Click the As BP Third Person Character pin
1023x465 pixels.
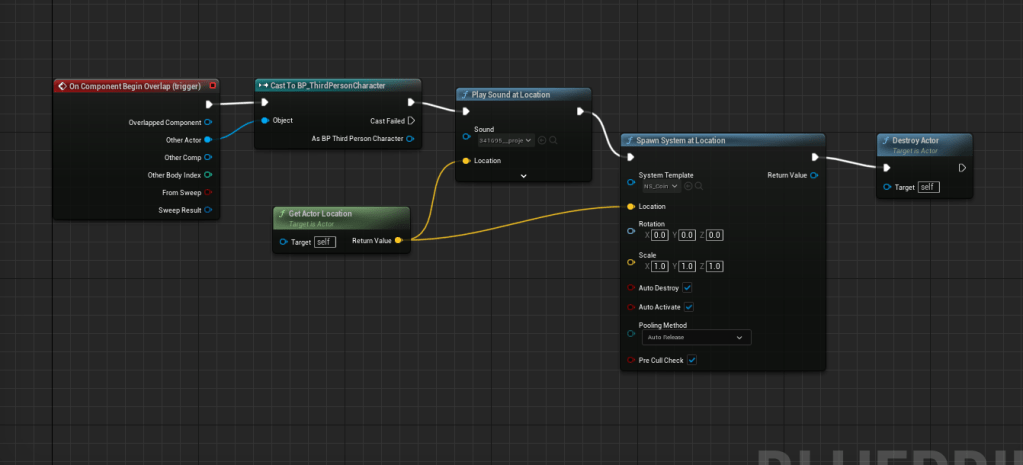pyautogui.click(x=410, y=138)
